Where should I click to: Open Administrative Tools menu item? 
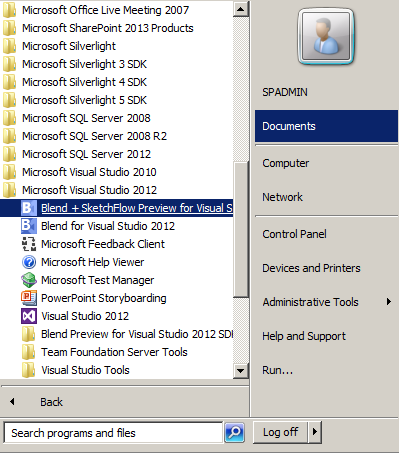coord(326,302)
